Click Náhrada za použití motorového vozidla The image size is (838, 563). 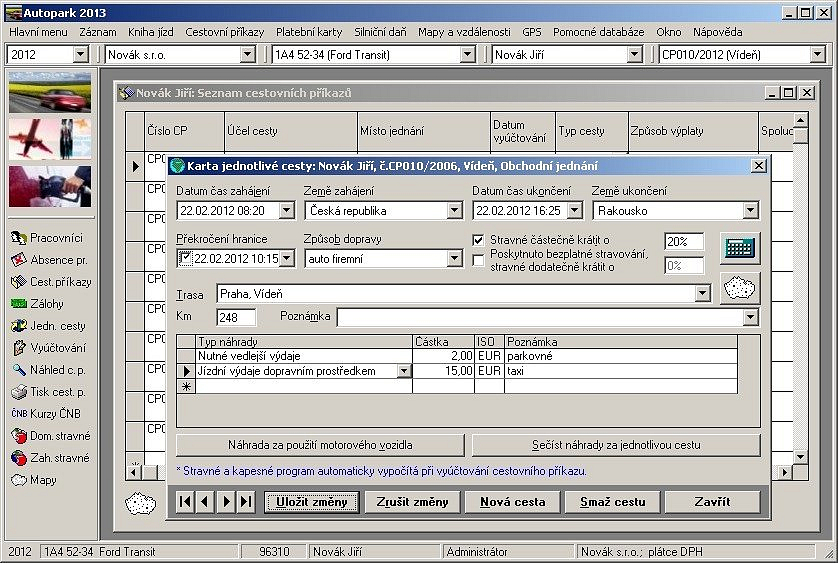(x=319, y=444)
